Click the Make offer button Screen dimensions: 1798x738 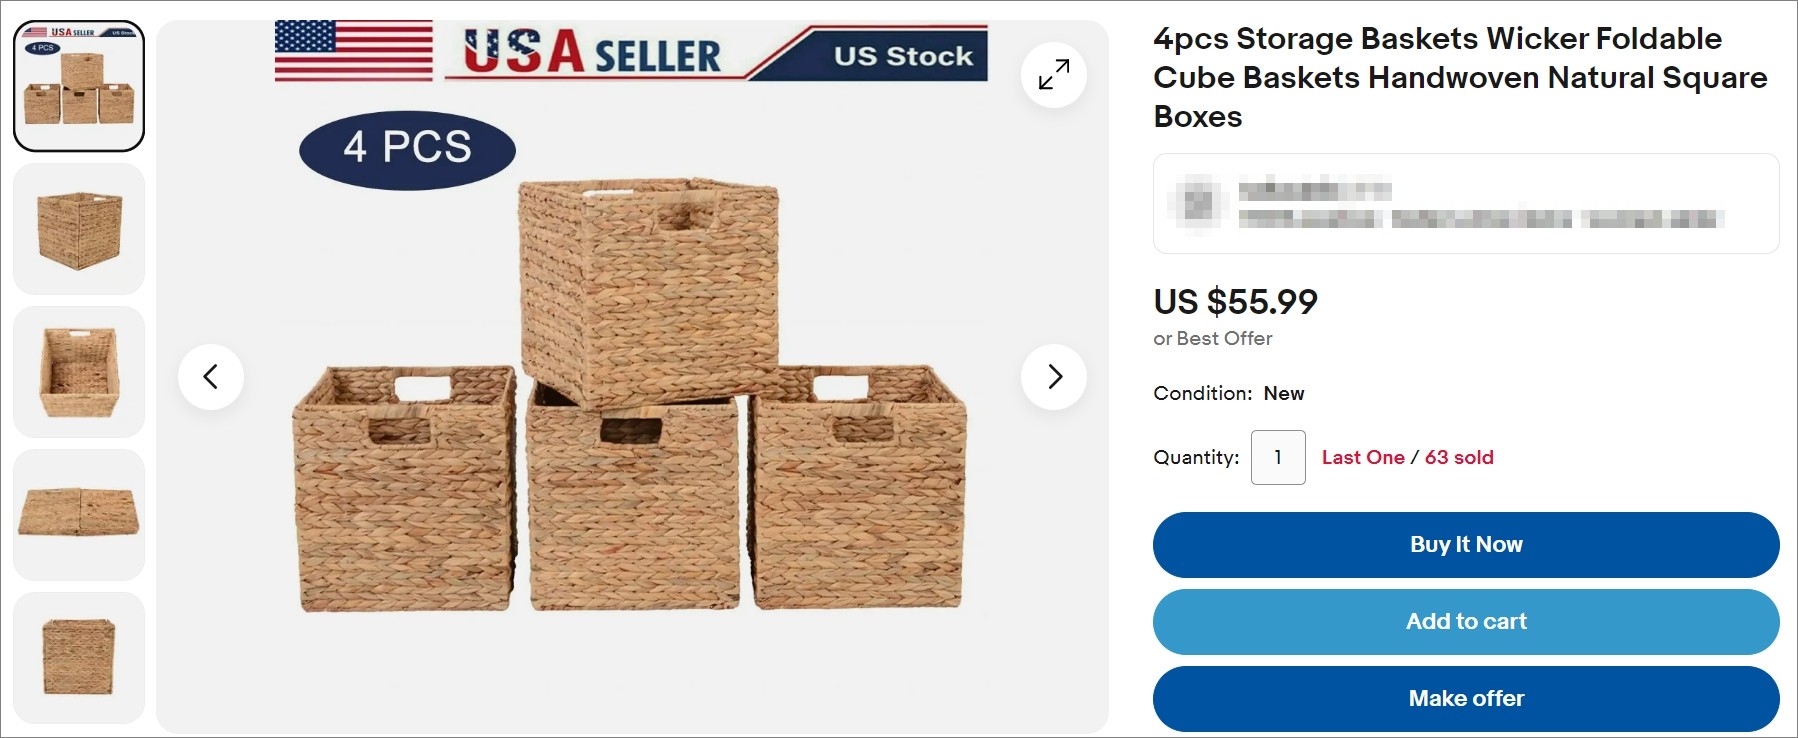(1465, 698)
